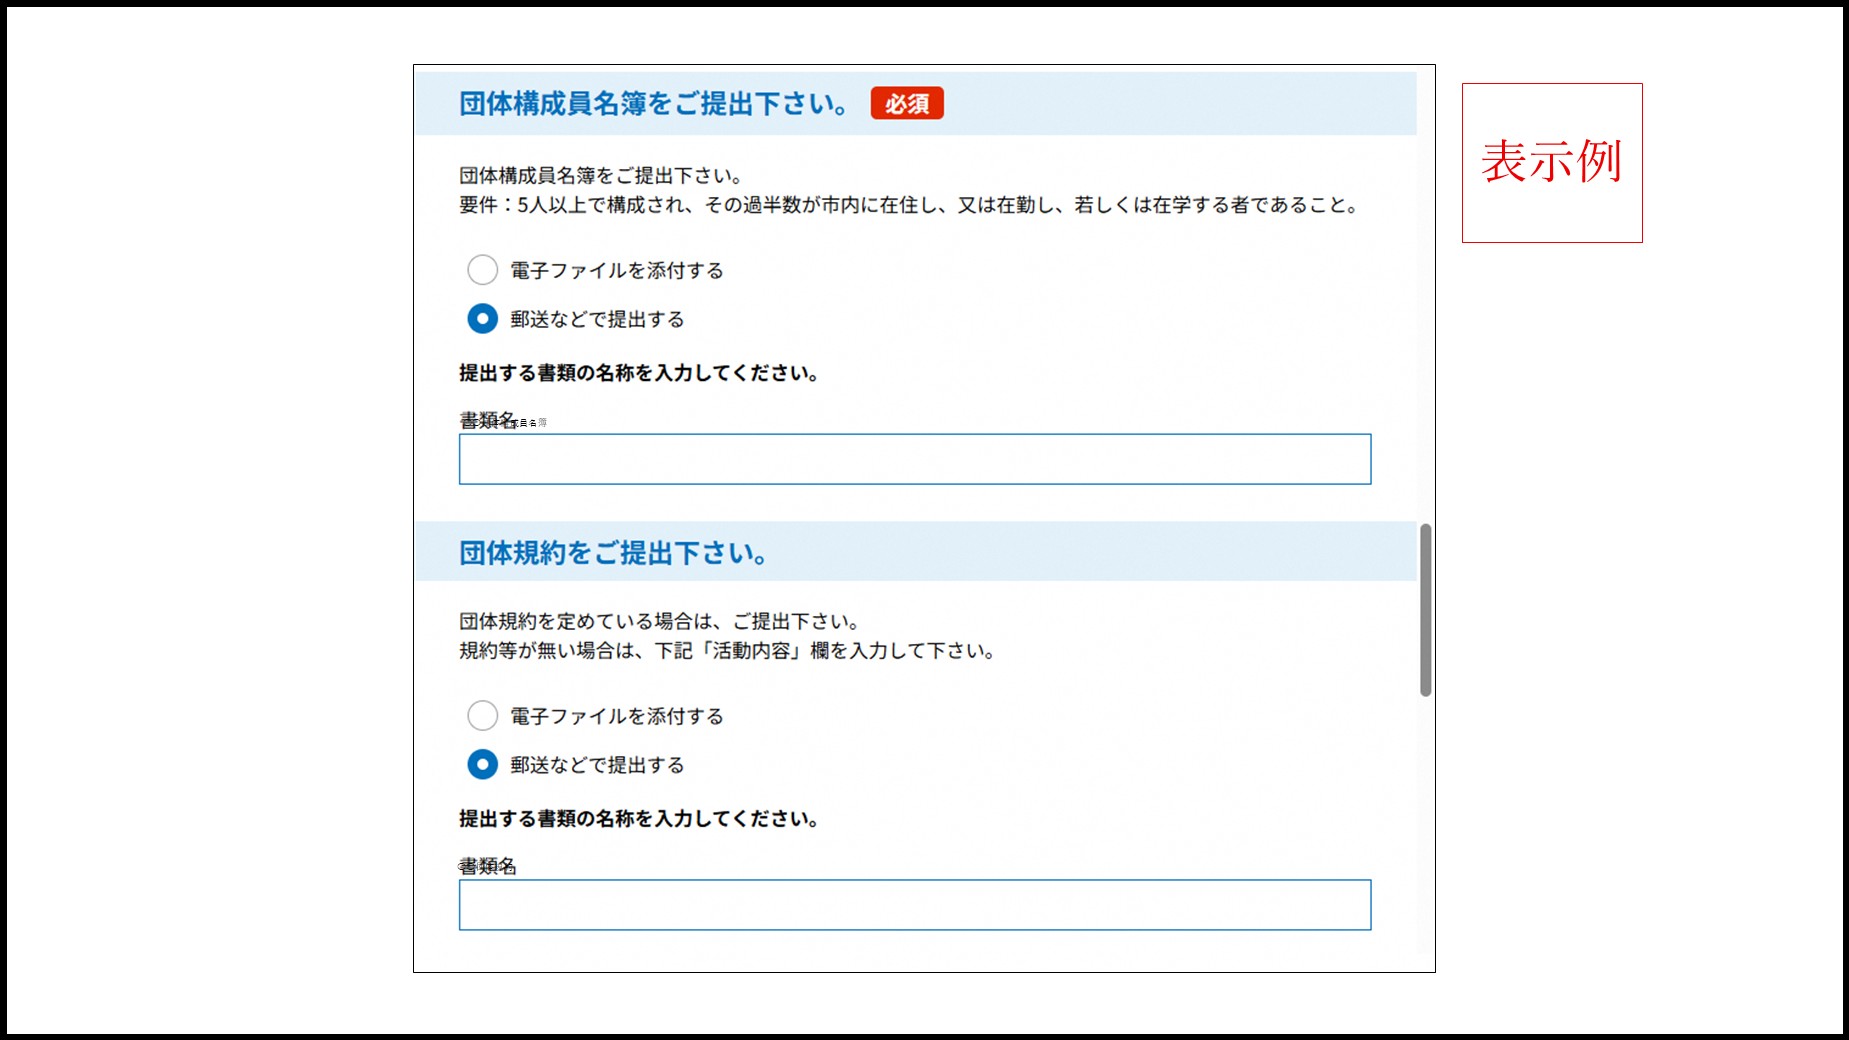Click the first 書類名 input field

tap(913, 459)
